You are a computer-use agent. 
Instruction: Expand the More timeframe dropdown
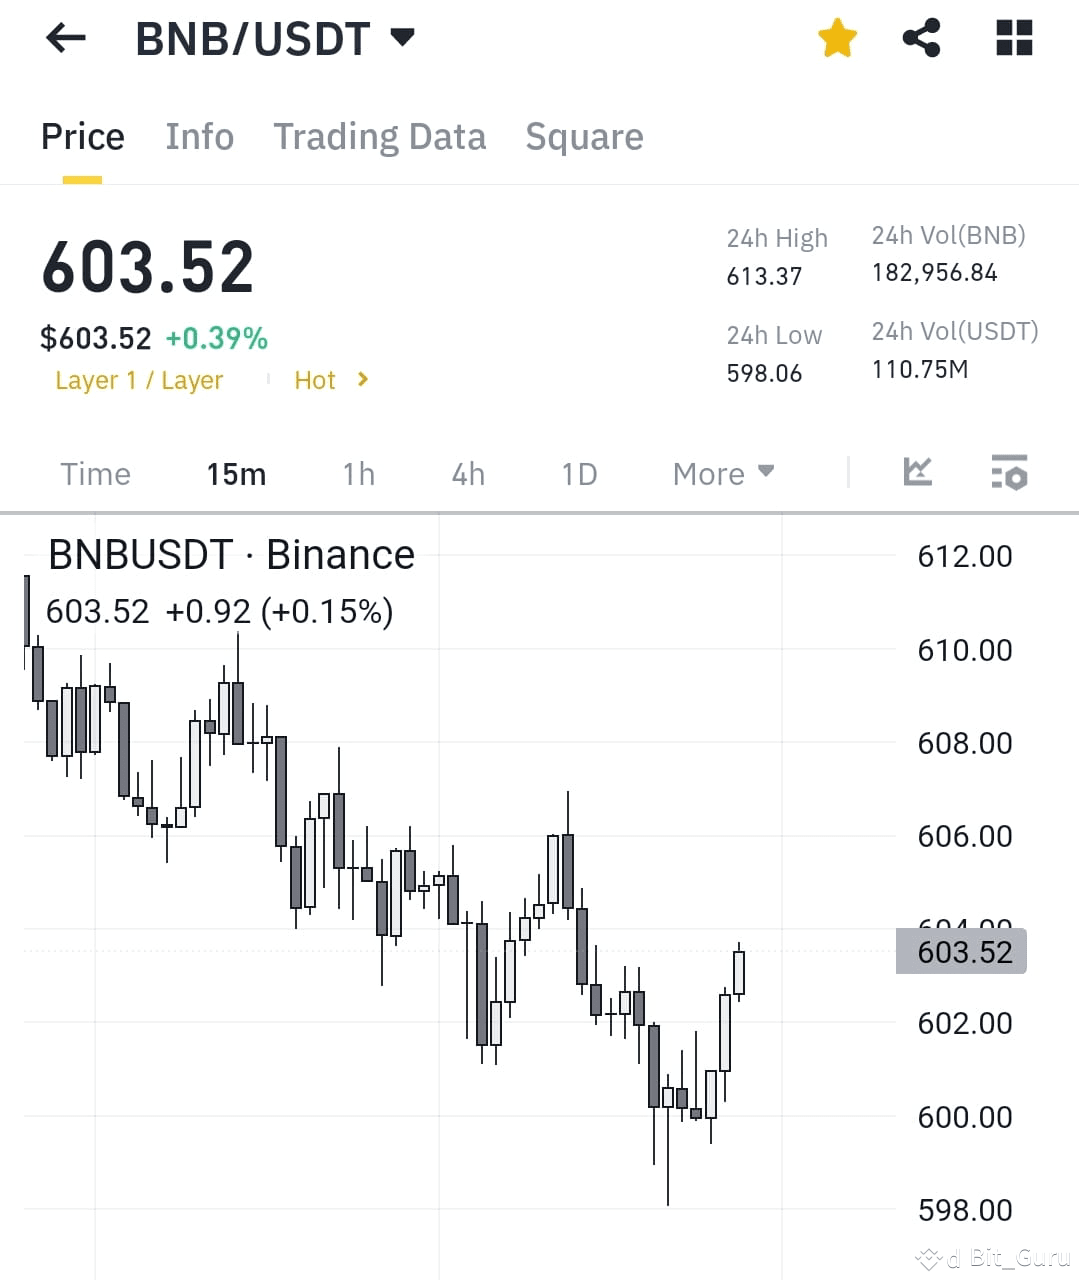[x=722, y=473]
